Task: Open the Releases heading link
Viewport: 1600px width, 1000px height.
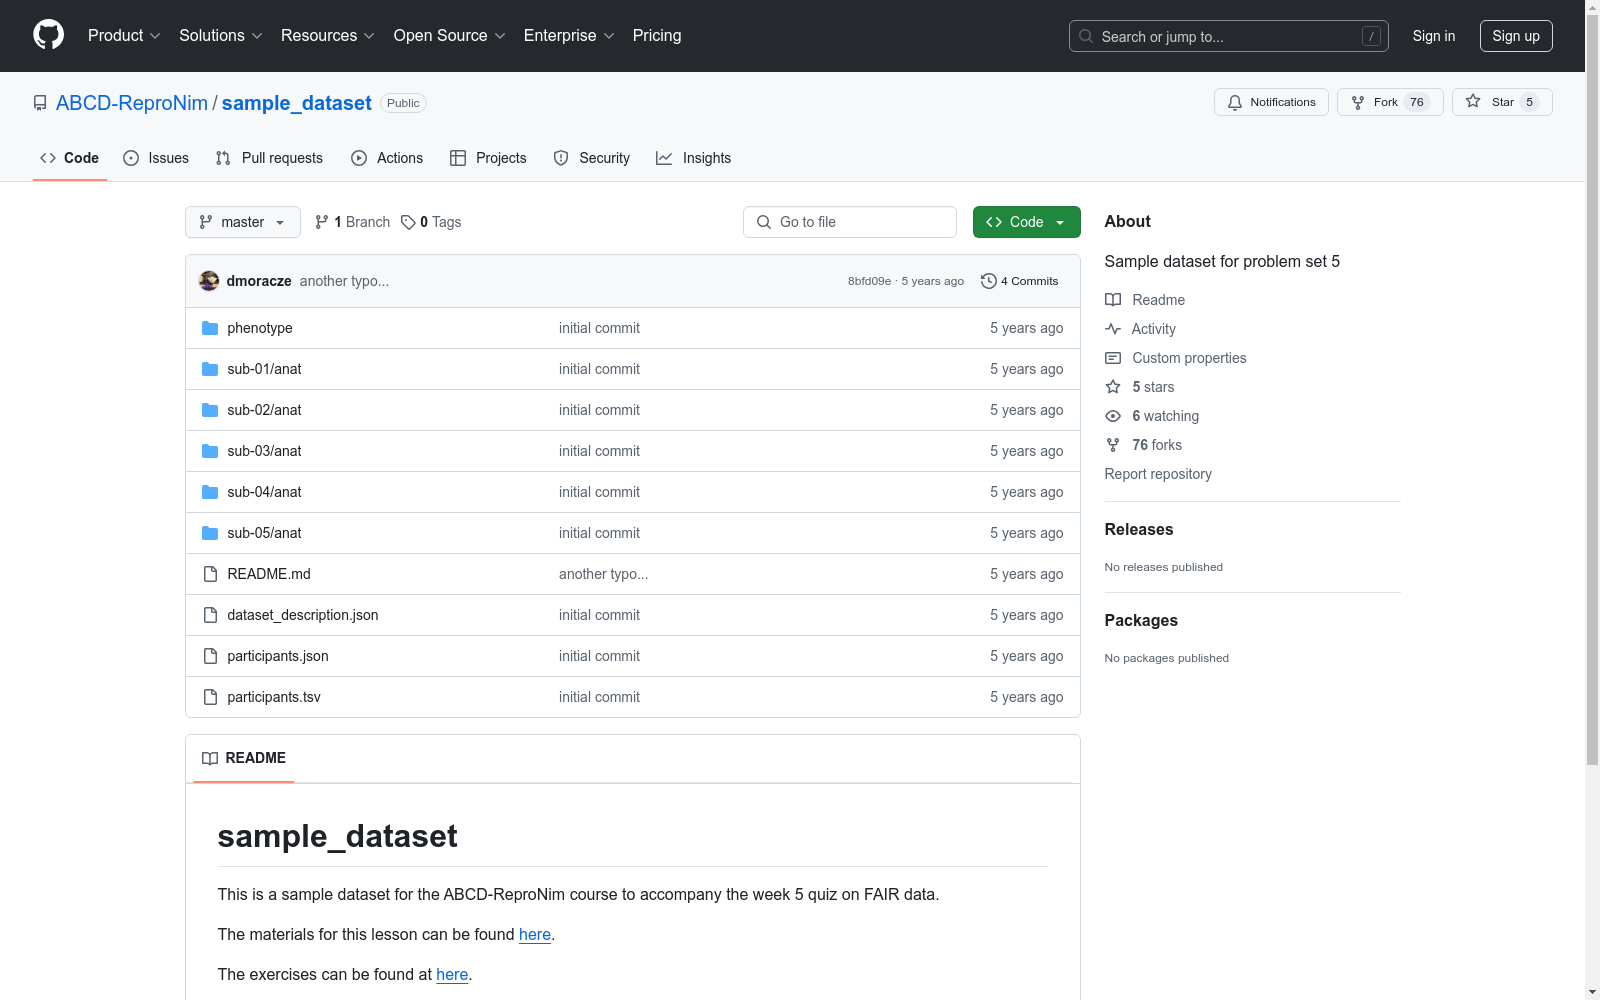Action: coord(1139,530)
